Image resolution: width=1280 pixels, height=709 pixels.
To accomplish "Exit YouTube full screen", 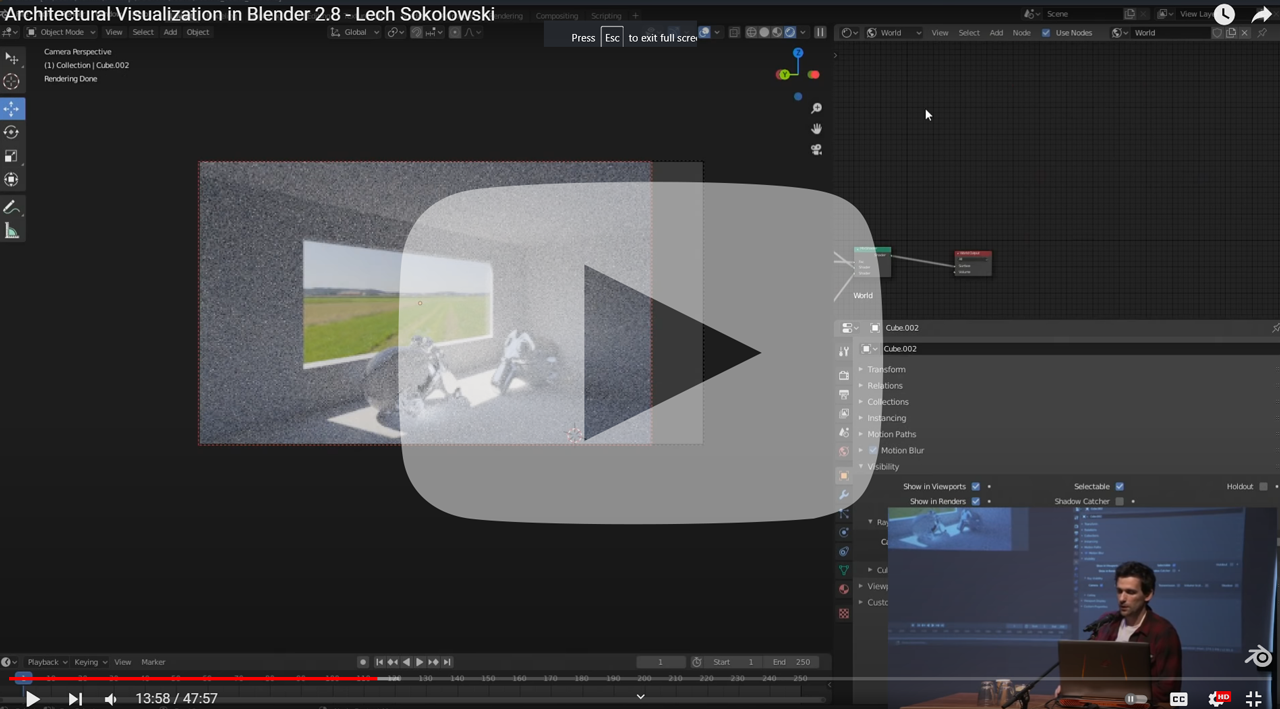I will click(x=1254, y=699).
